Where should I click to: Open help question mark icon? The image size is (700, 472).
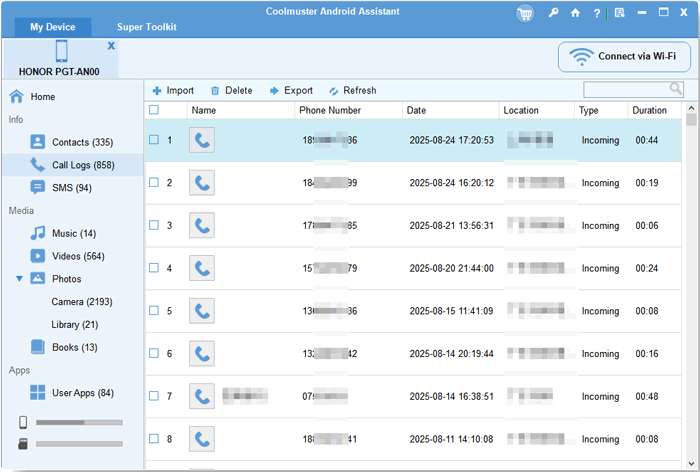(x=597, y=13)
